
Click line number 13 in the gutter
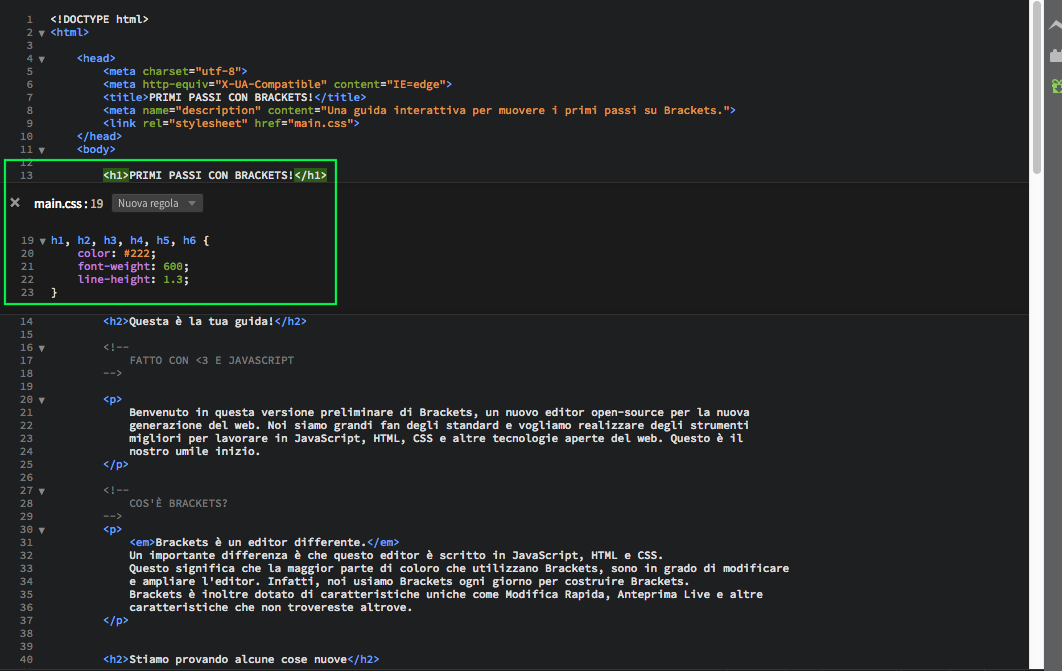pyautogui.click(x=27, y=176)
